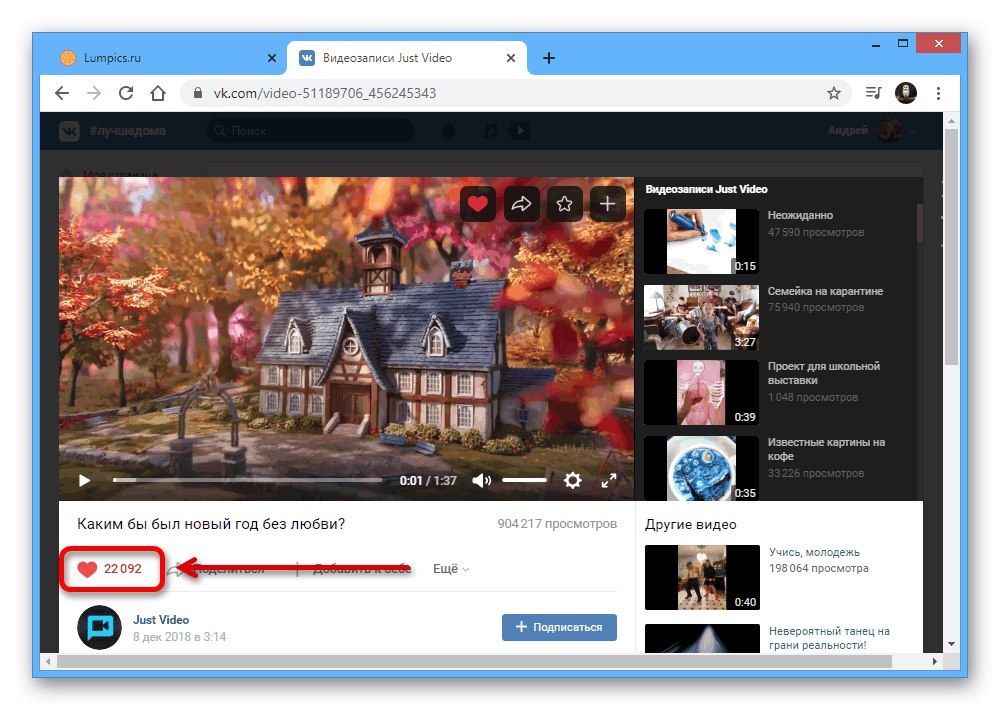Mute the video via speaker icon
Viewport: 1000px width, 710px height.
coord(482,480)
